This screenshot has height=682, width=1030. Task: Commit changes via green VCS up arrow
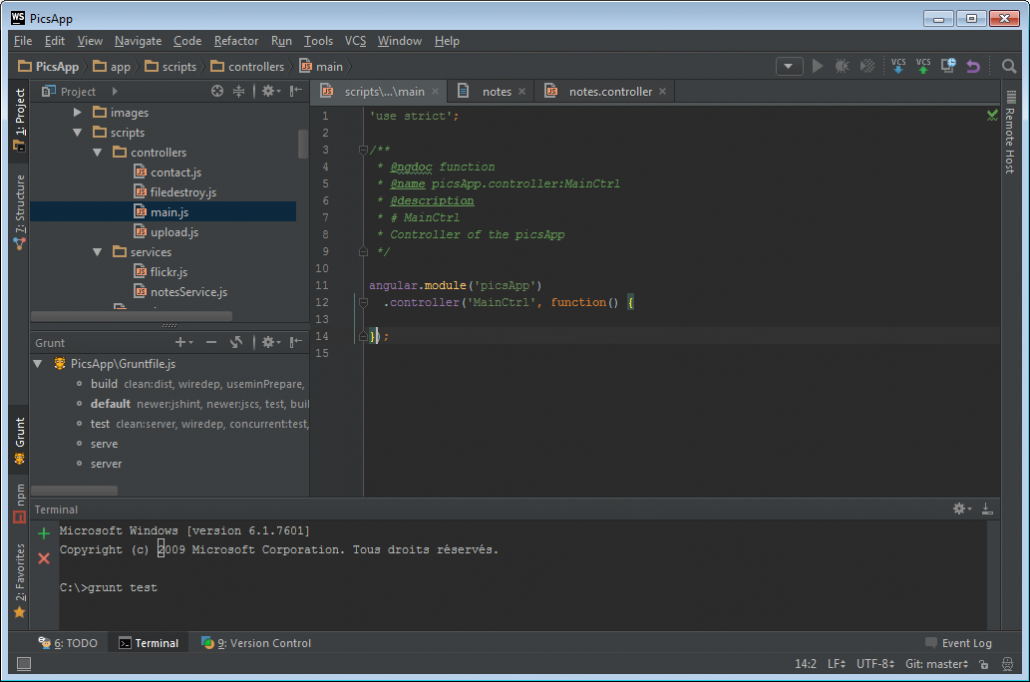click(922, 65)
